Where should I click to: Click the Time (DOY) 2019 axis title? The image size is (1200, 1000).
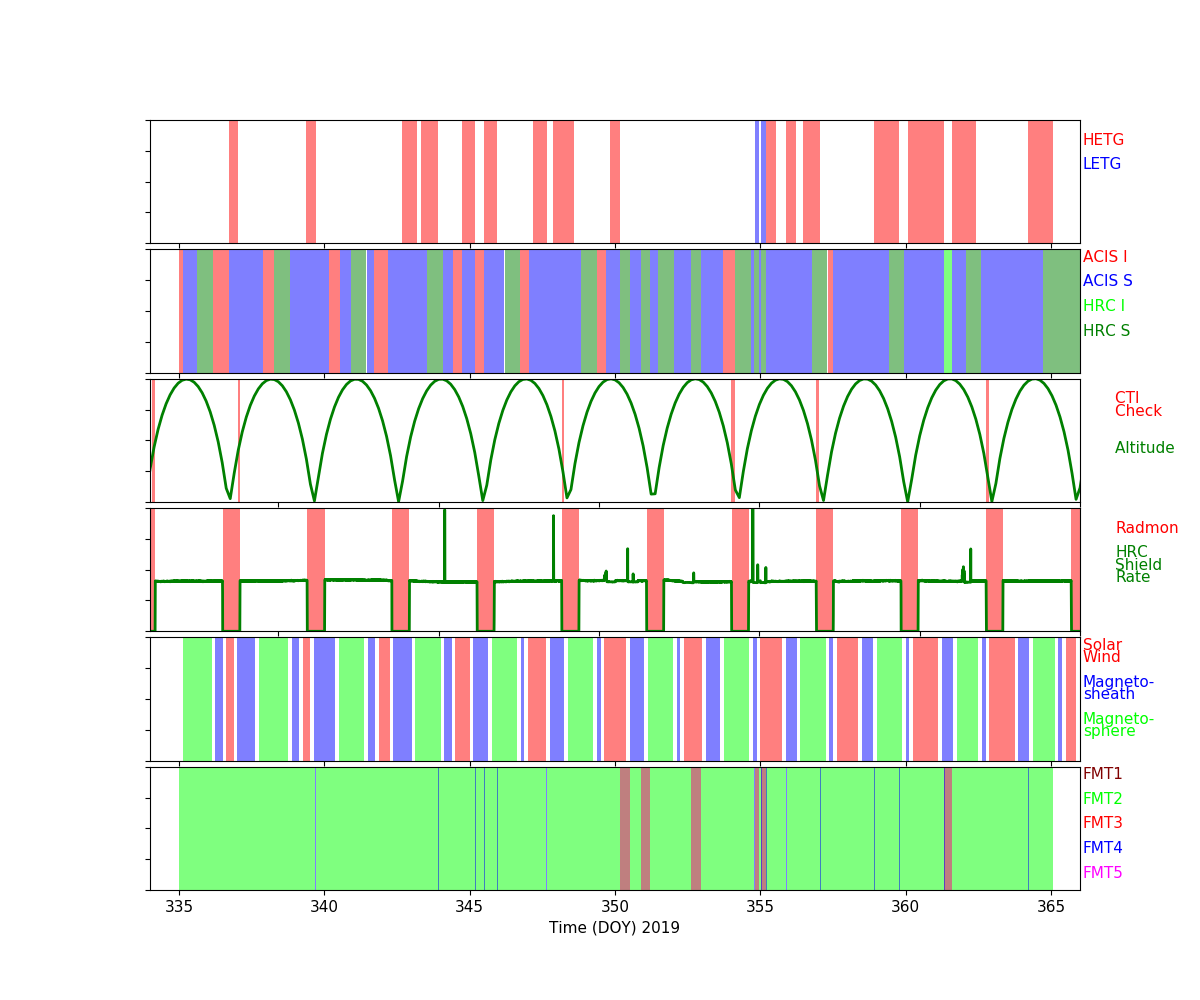pyautogui.click(x=614, y=928)
